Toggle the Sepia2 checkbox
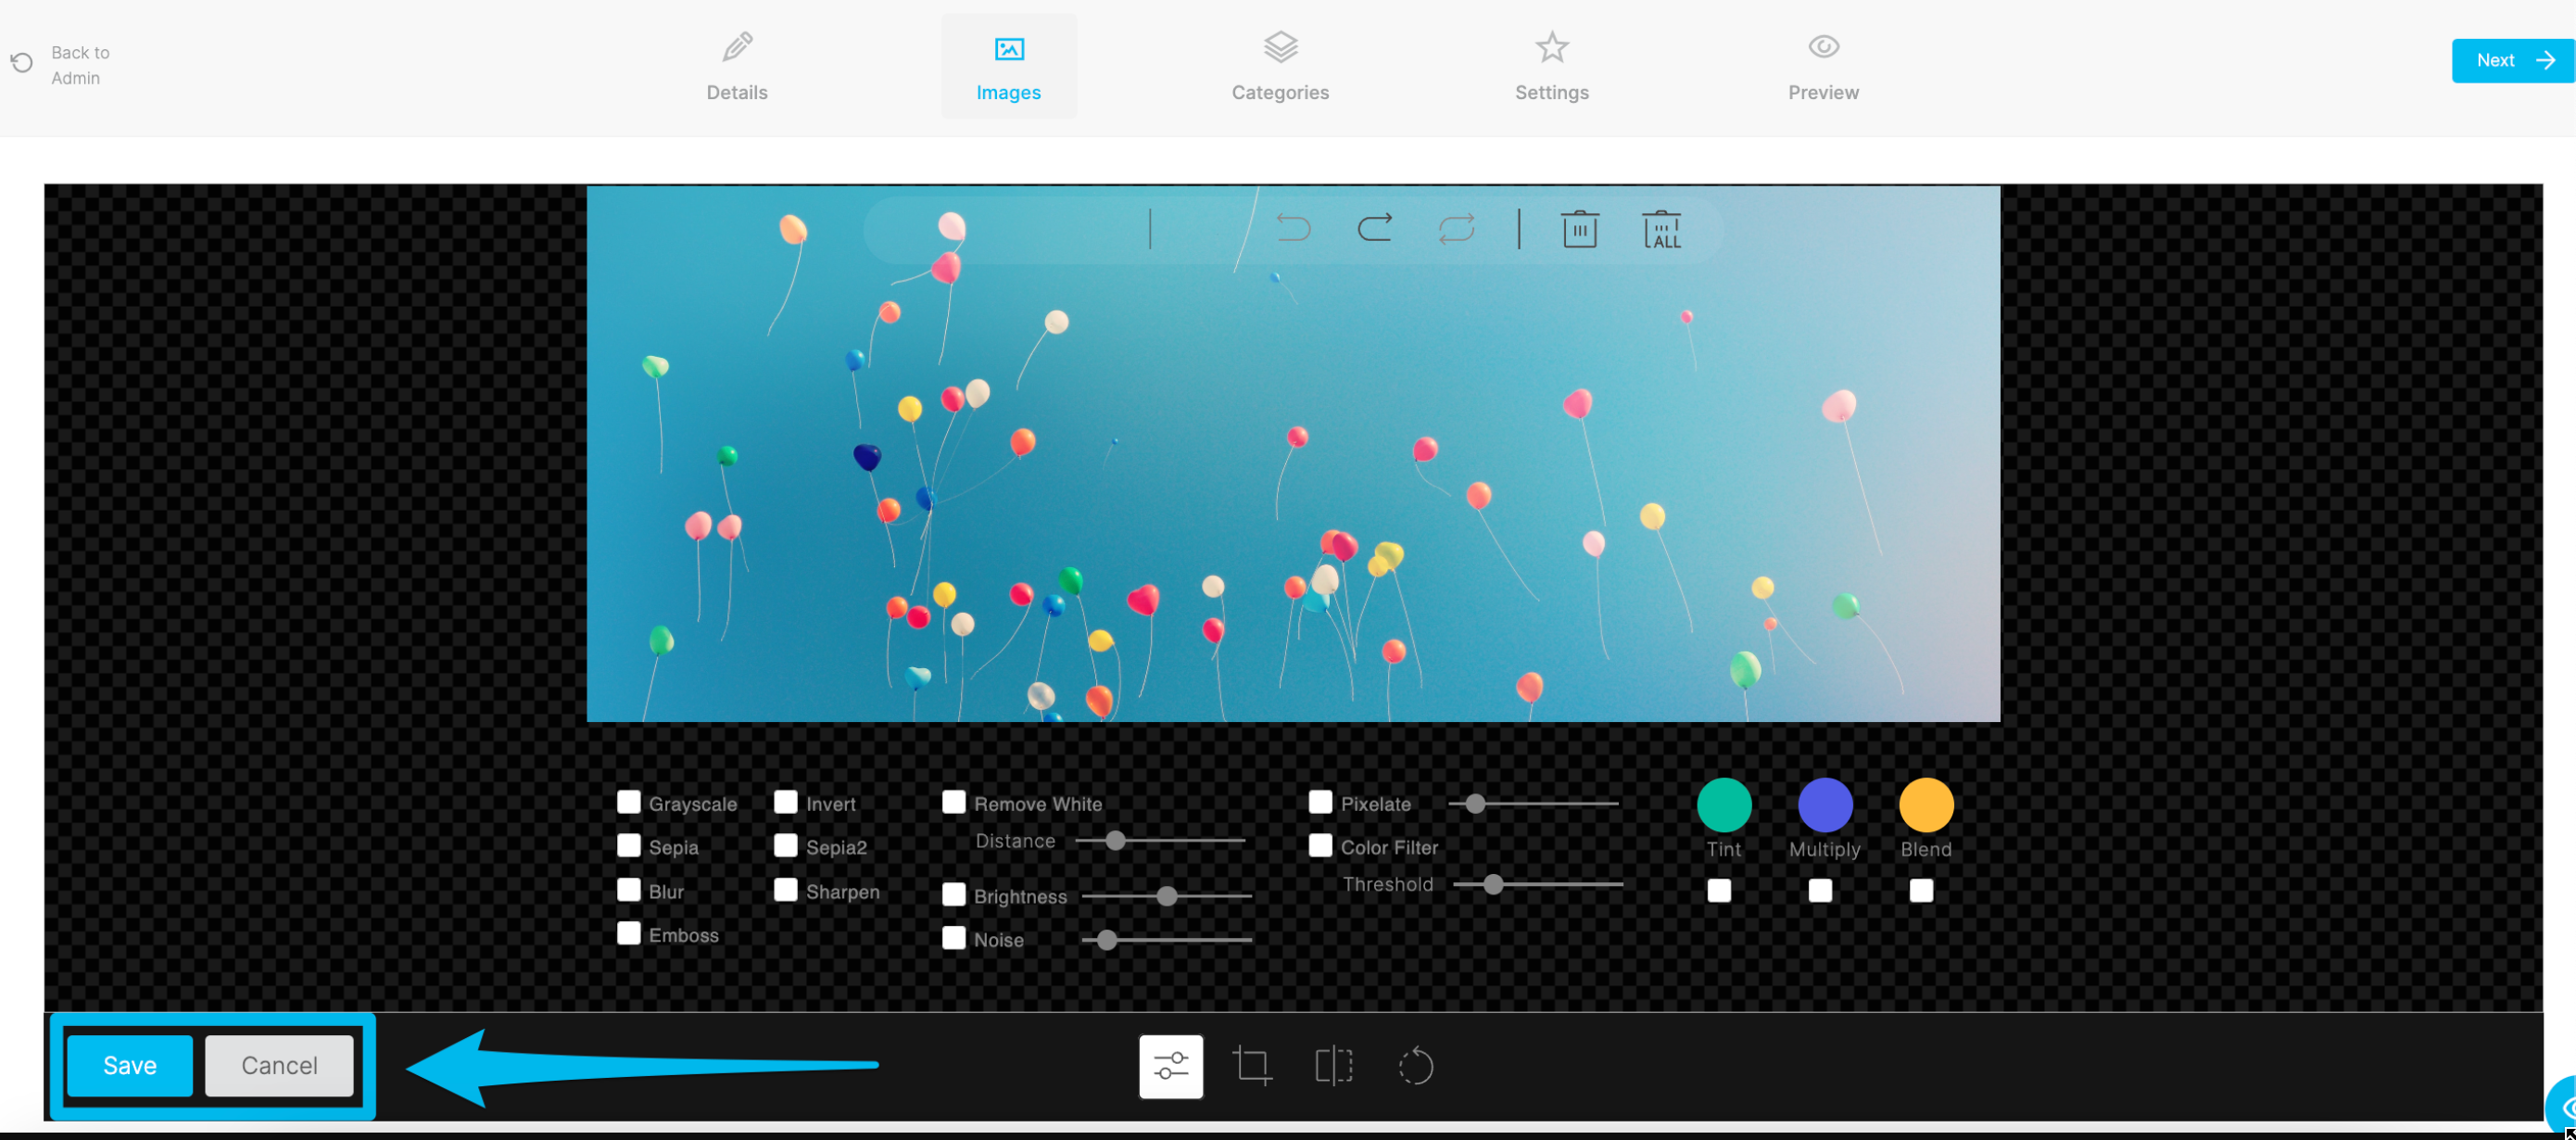Image resolution: width=2576 pixels, height=1140 pixels. pyautogui.click(x=786, y=846)
